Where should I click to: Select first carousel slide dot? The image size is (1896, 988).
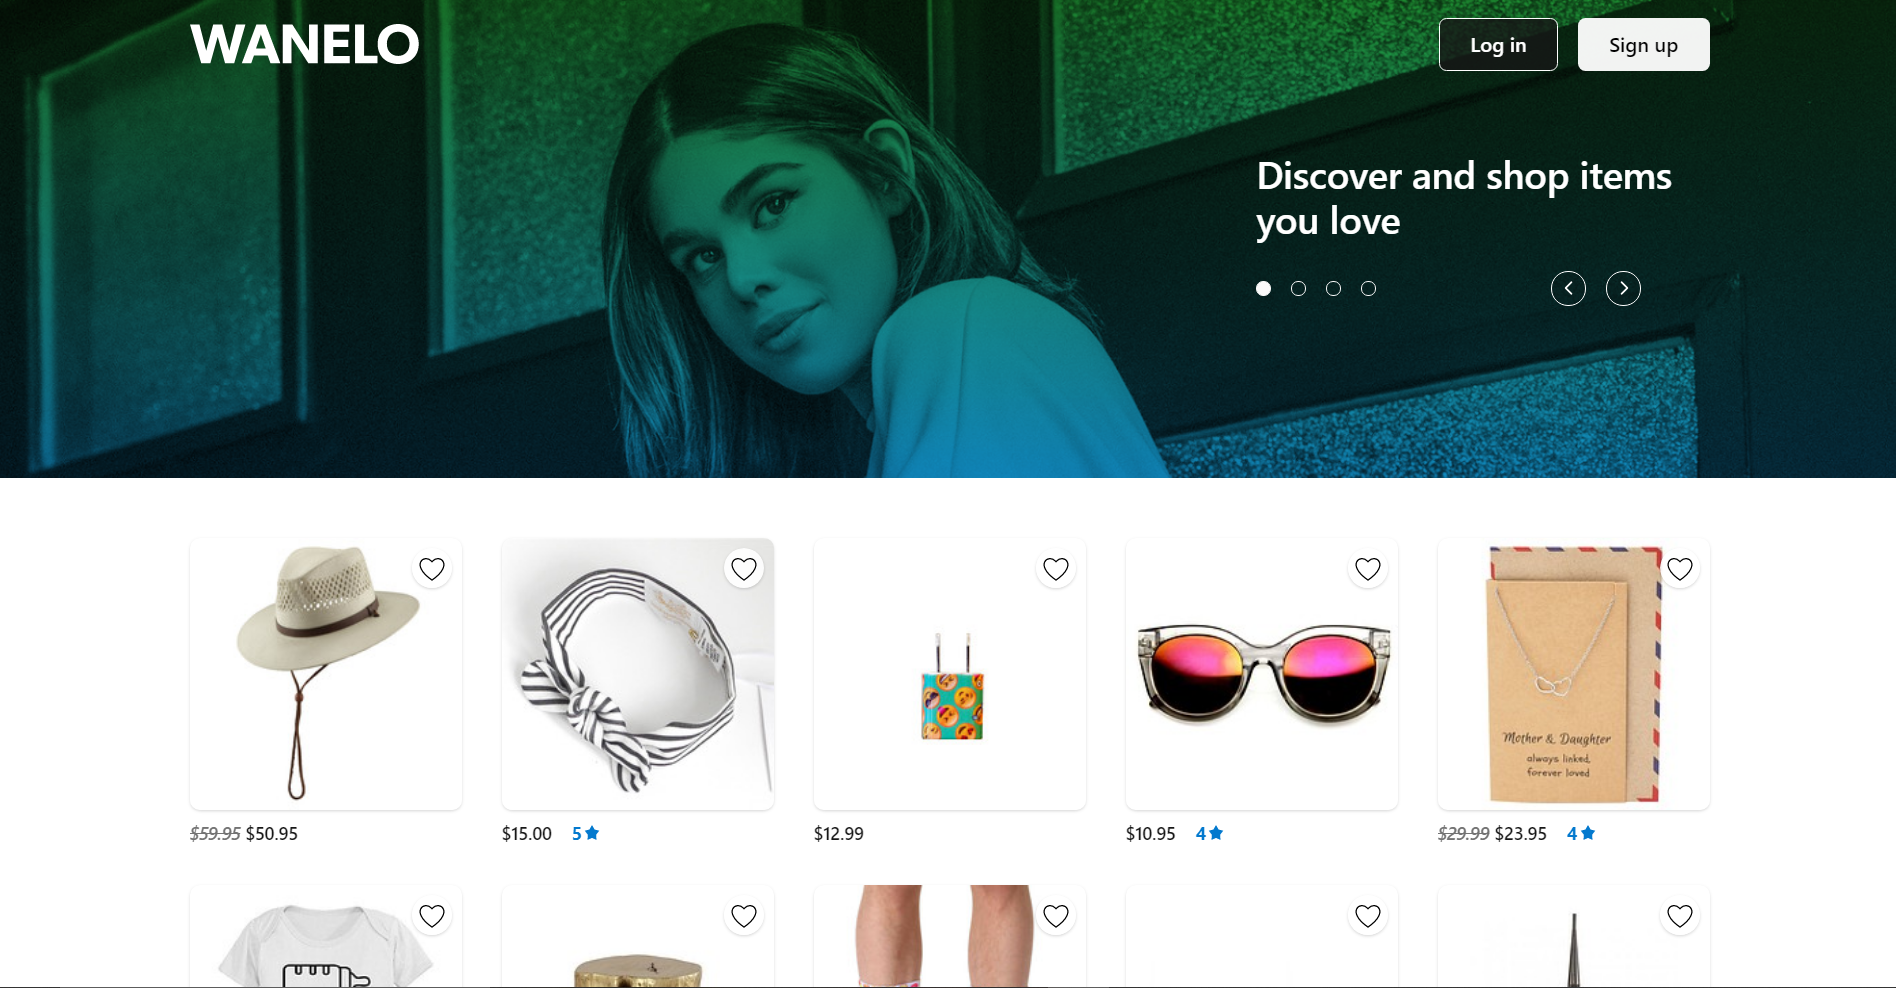[1264, 289]
